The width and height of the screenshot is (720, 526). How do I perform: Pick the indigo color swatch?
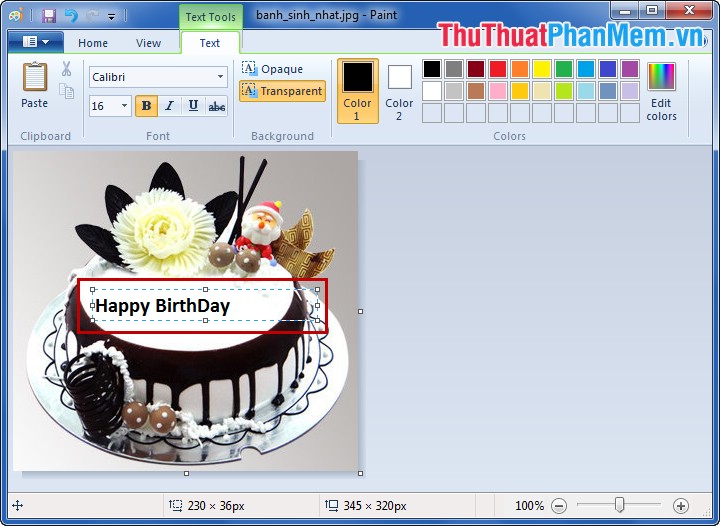tap(608, 69)
